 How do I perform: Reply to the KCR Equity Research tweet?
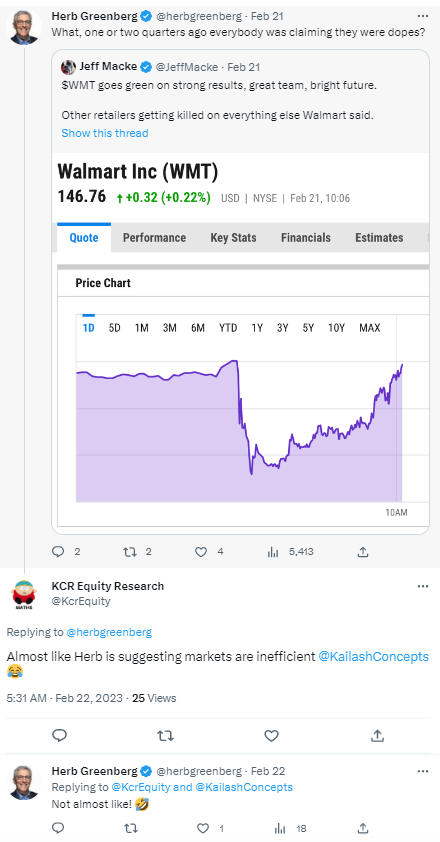60,735
